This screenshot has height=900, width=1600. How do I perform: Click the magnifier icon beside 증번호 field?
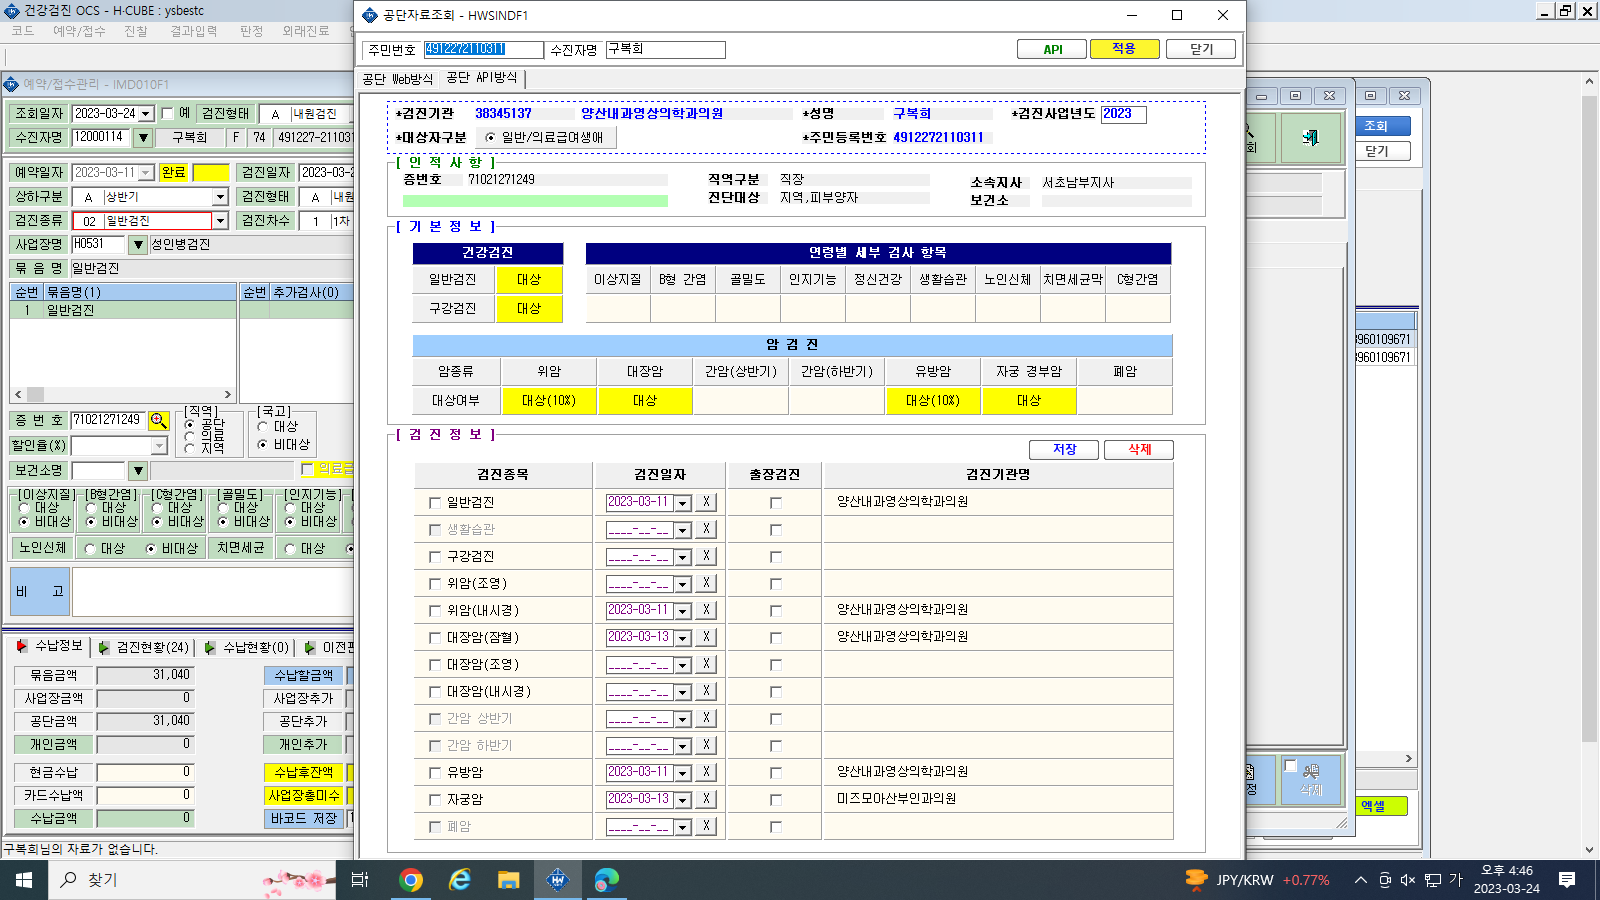158,421
